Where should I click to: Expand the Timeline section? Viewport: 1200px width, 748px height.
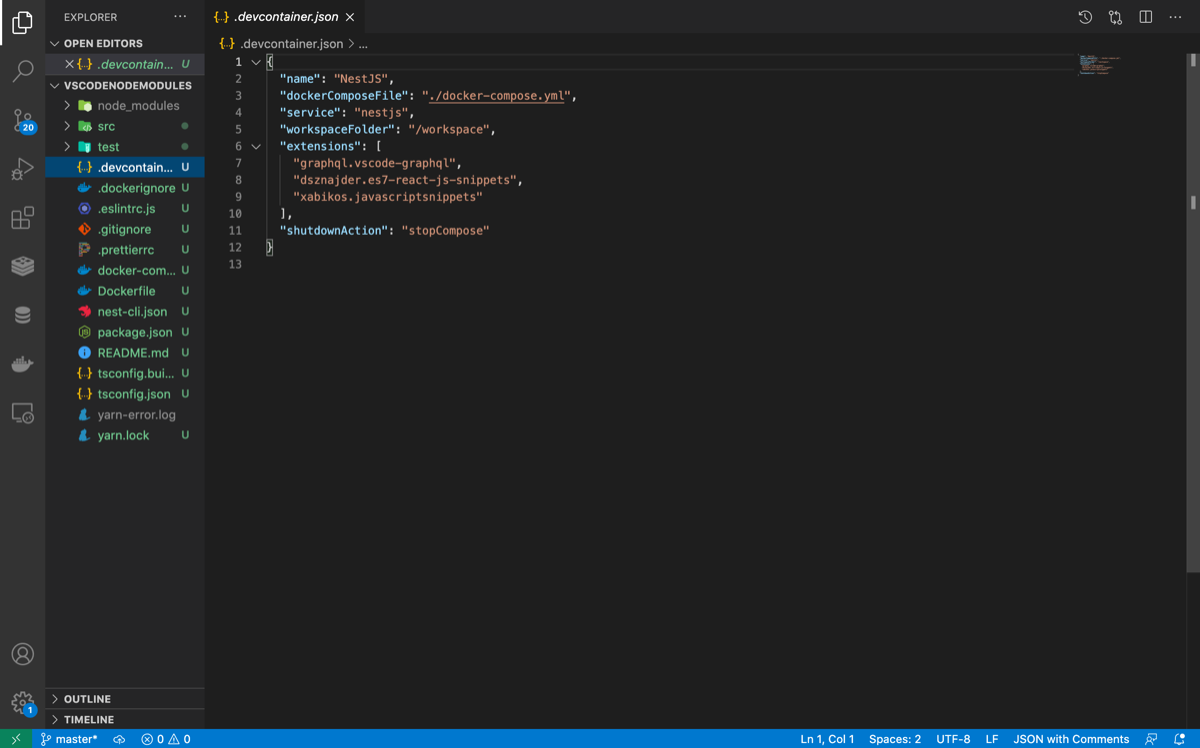click(125, 719)
